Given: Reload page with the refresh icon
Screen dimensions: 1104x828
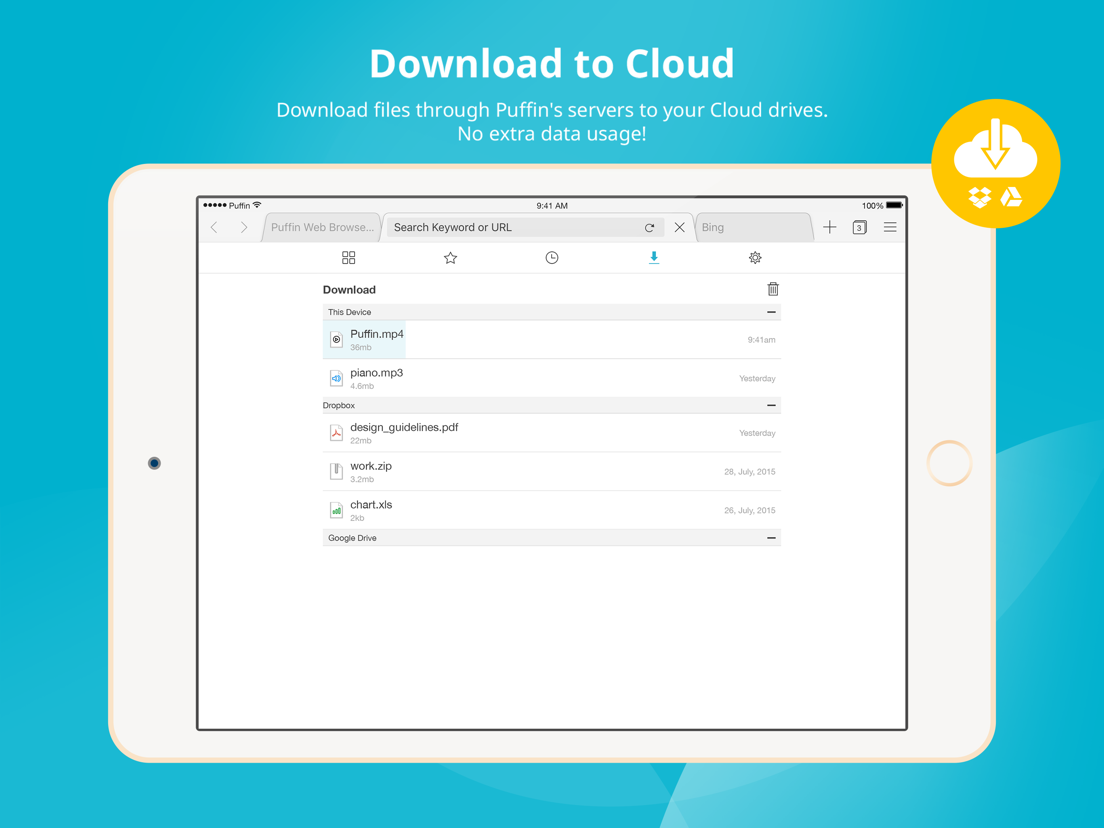Looking at the screenshot, I should click(649, 227).
